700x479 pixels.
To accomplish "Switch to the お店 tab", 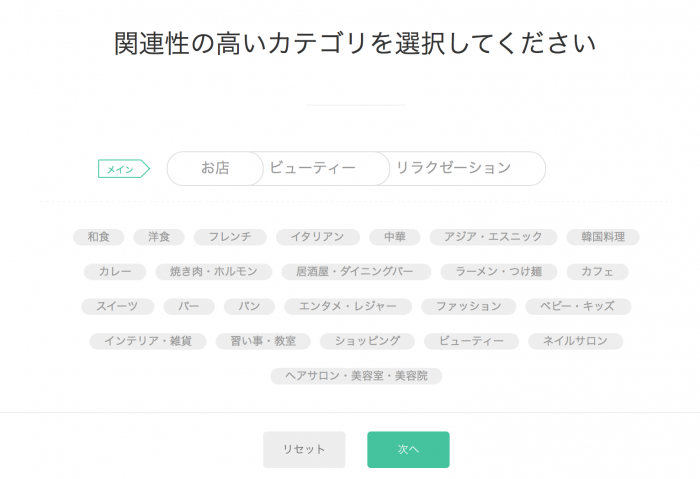I will click(215, 168).
